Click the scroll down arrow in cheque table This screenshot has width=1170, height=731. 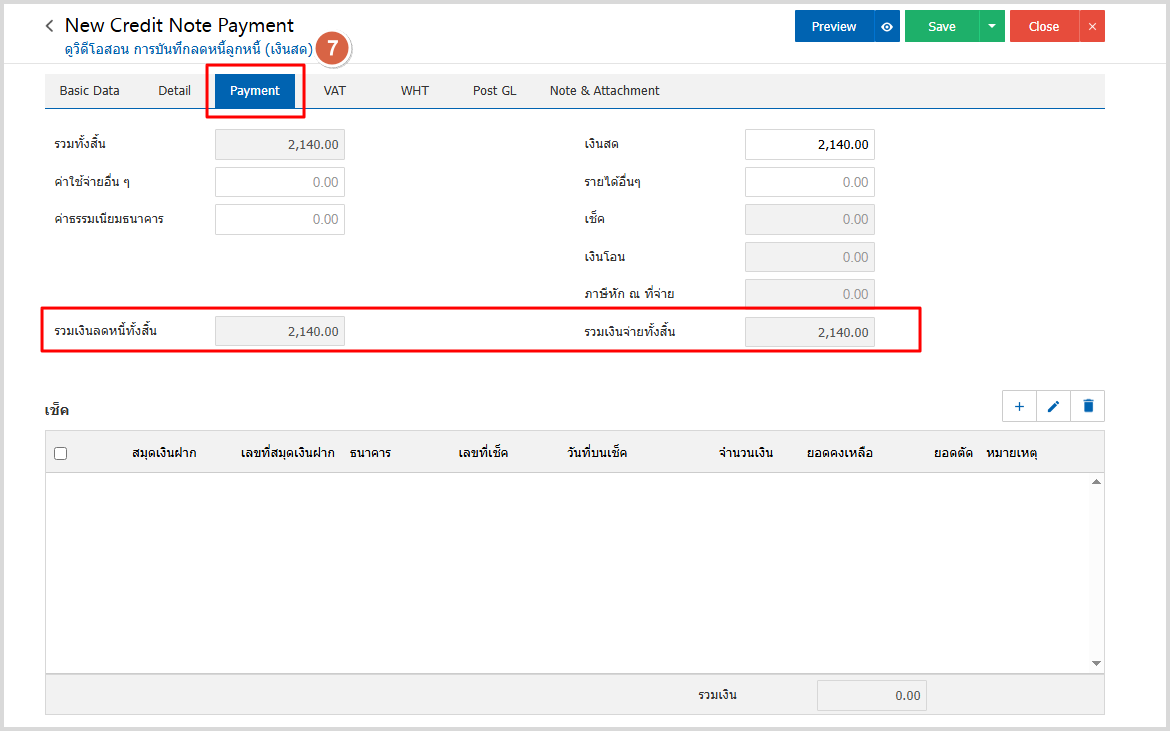coord(1096,663)
